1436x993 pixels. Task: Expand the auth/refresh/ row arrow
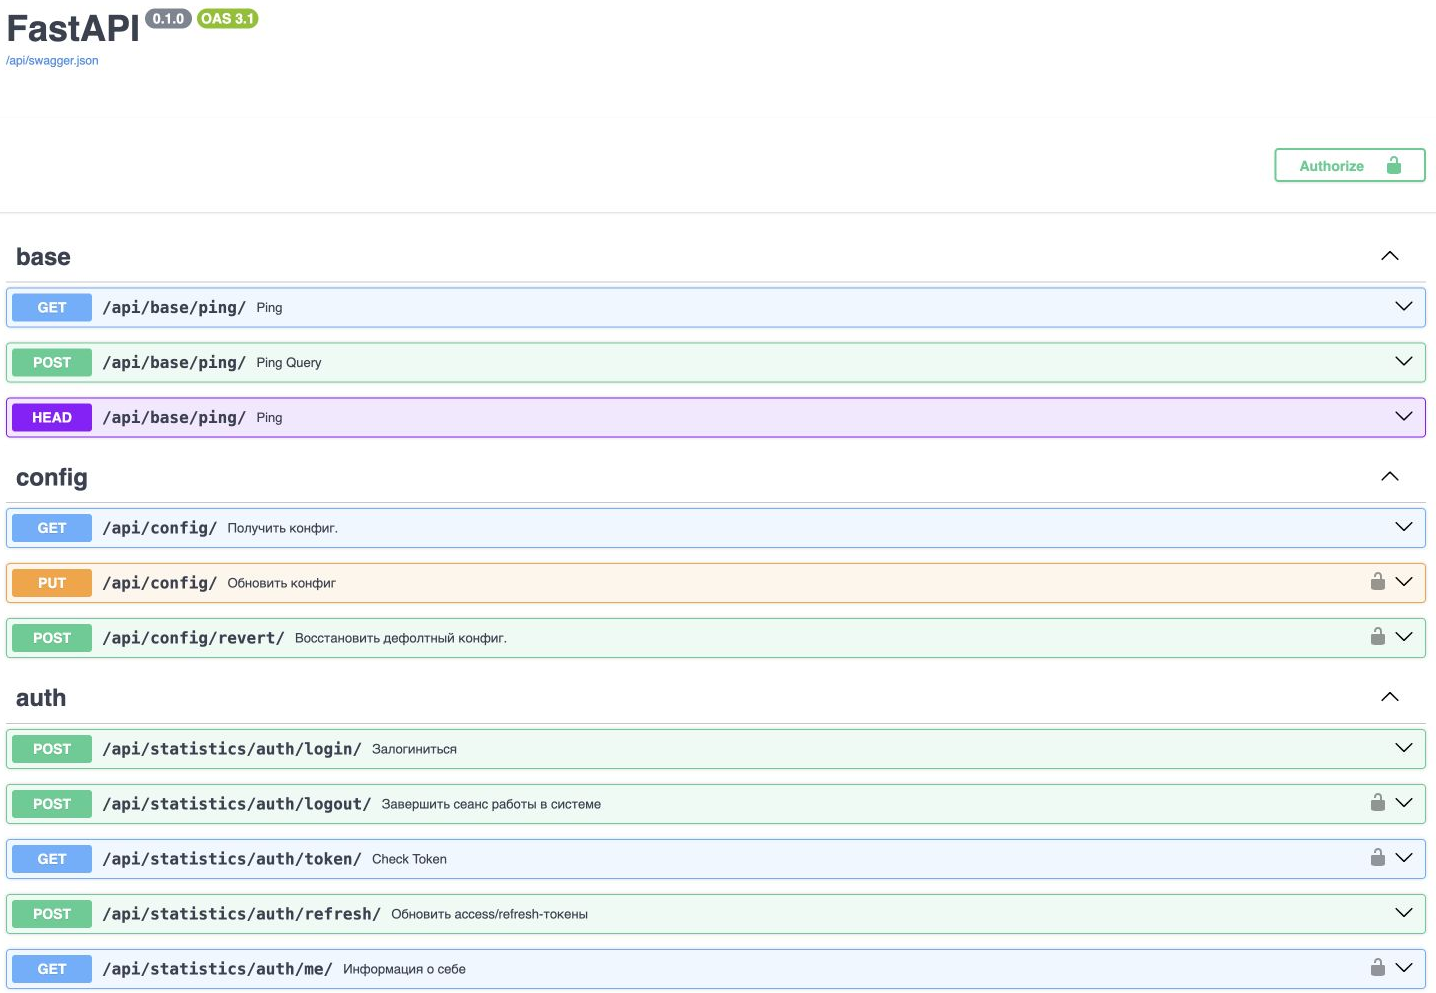1404,913
